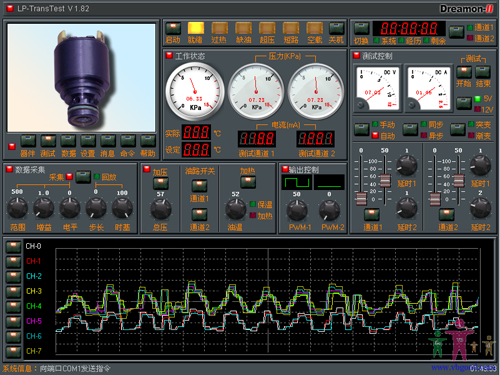Click the 测试通道 2 current LED display
Image resolution: width=500 pixels, height=375 pixels.
(x=316, y=139)
